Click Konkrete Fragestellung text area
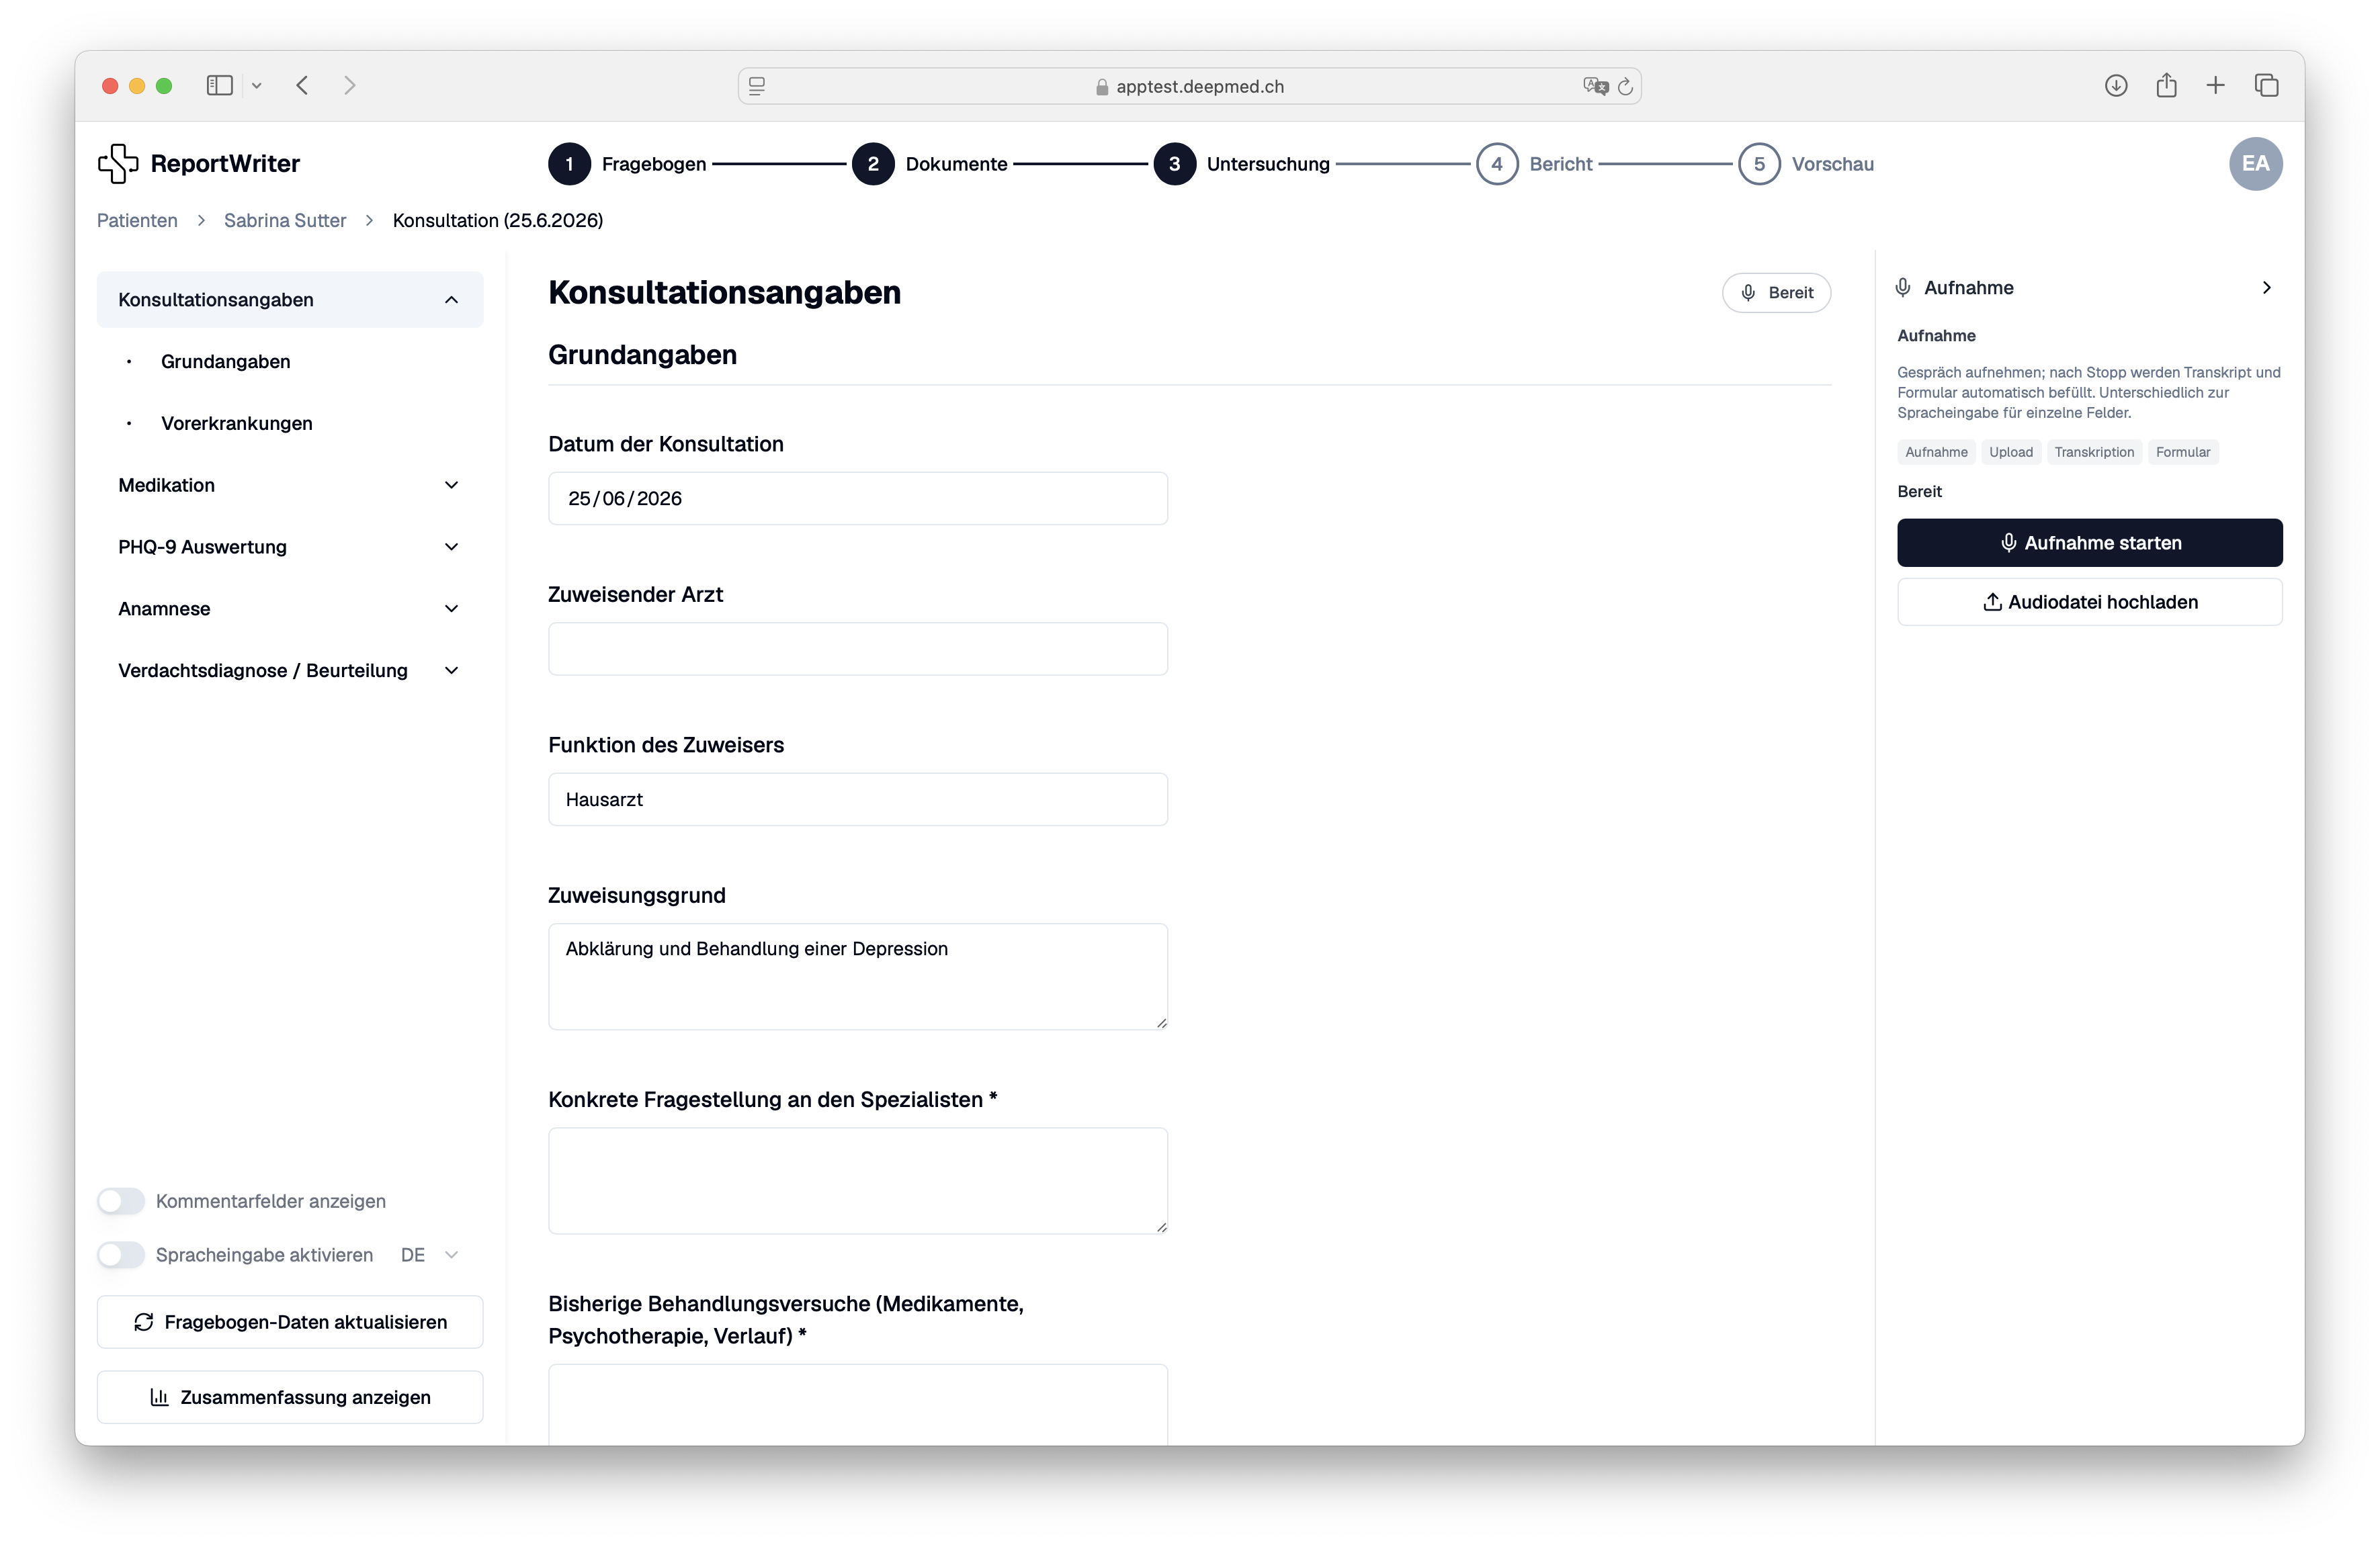The height and width of the screenshot is (1545, 2380). (857, 1181)
